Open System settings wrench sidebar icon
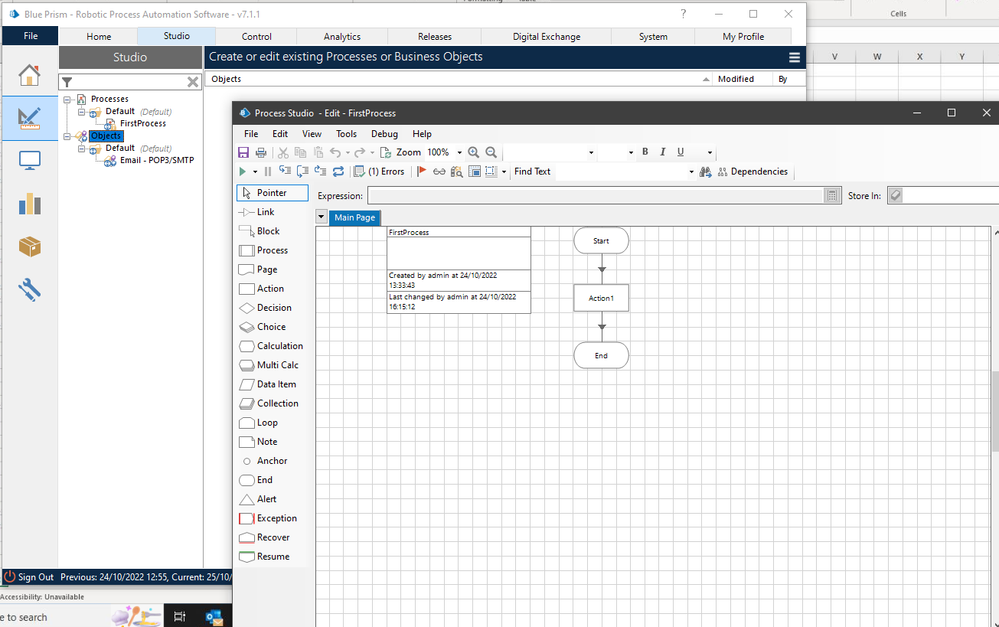This screenshot has width=999, height=627. point(29,290)
